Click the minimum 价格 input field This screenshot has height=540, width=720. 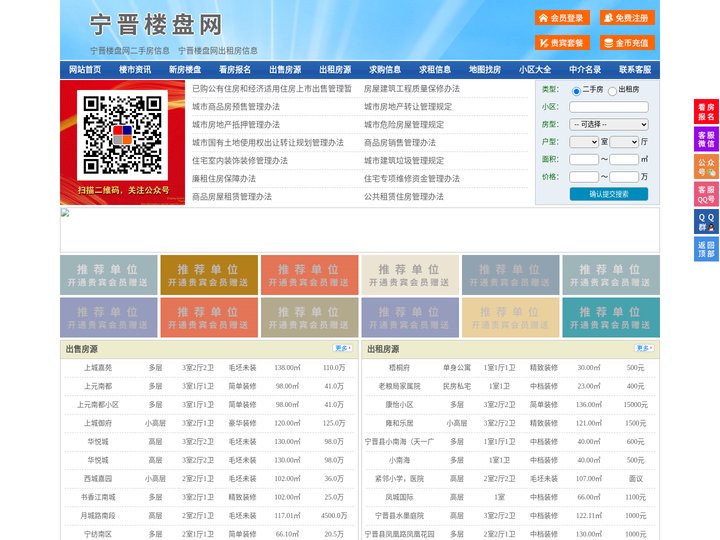(584, 177)
